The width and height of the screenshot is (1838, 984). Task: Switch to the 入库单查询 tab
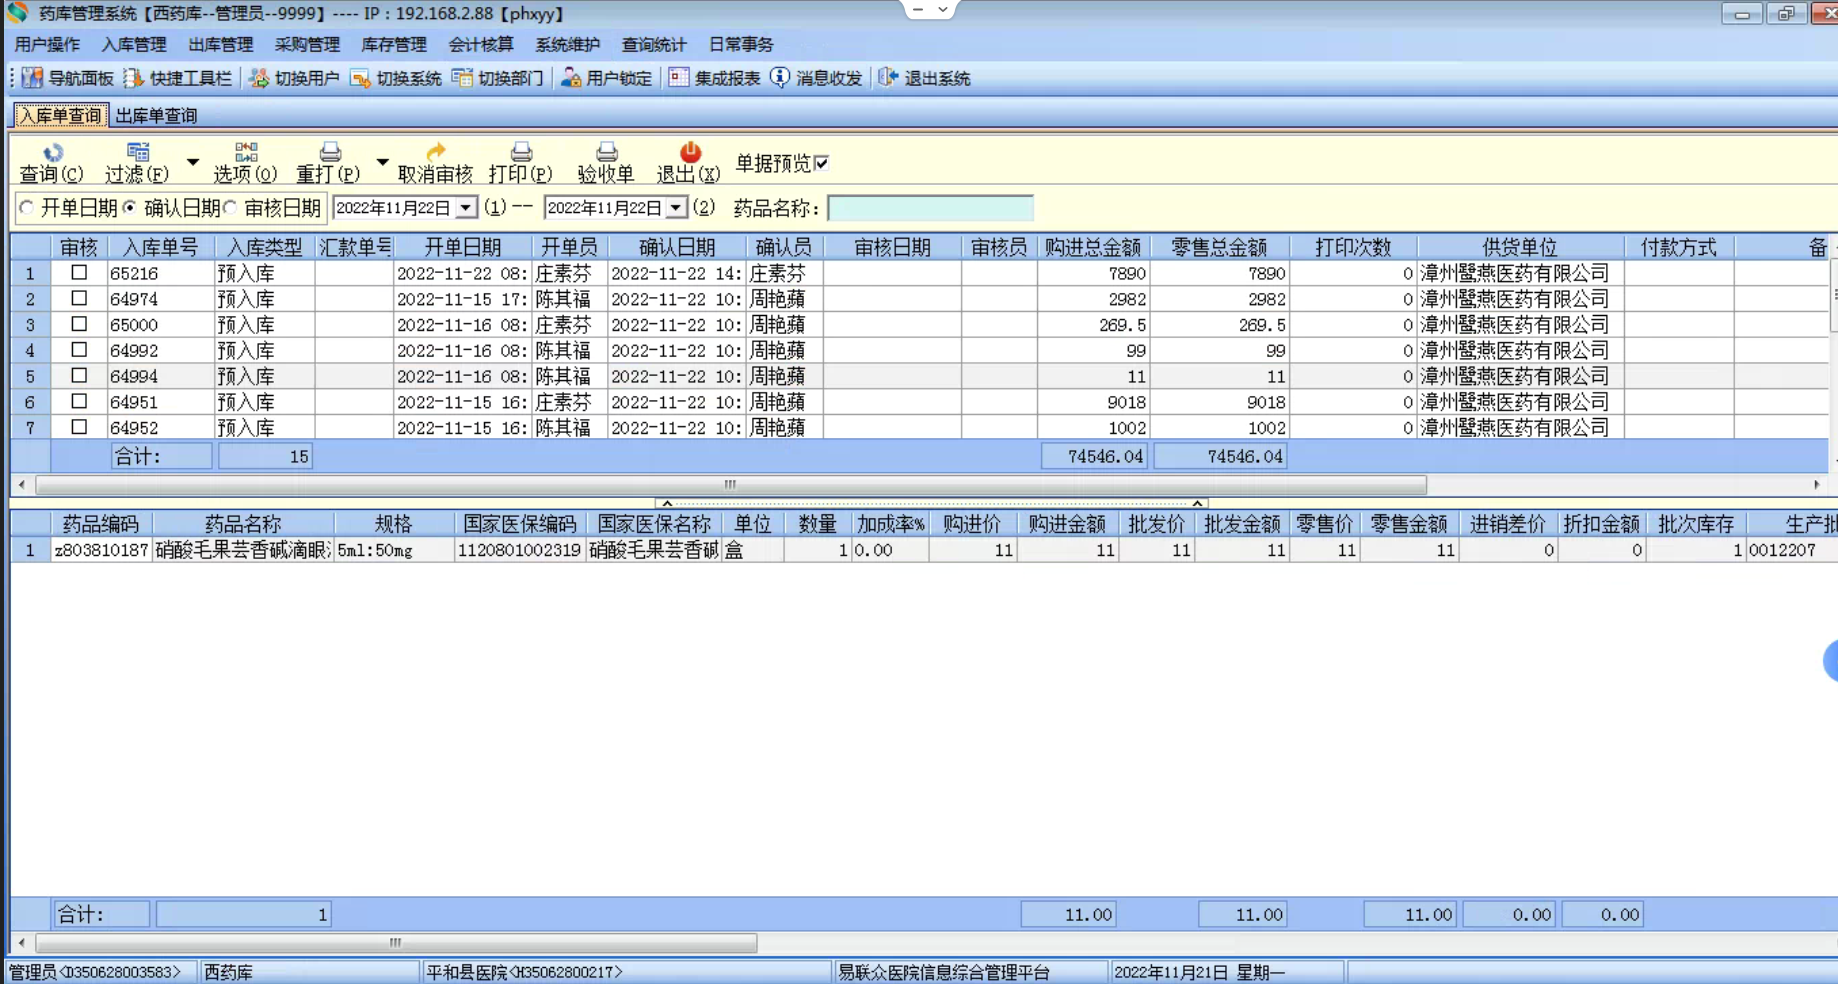coord(60,116)
